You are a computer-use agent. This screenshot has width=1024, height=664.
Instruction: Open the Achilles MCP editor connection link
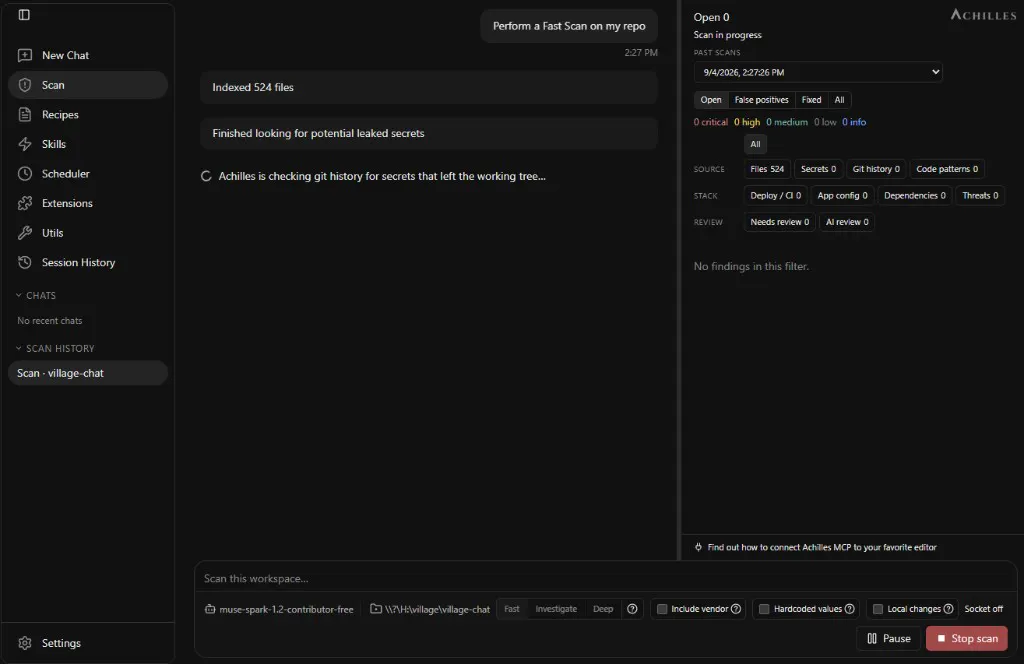pos(822,547)
